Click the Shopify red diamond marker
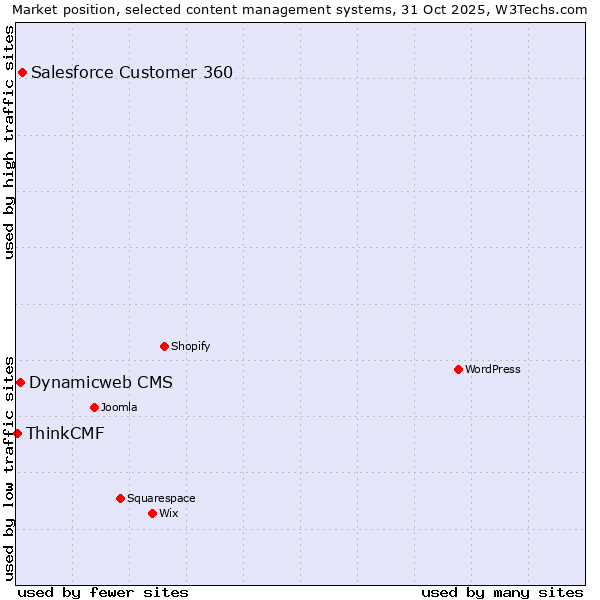 [x=164, y=346]
